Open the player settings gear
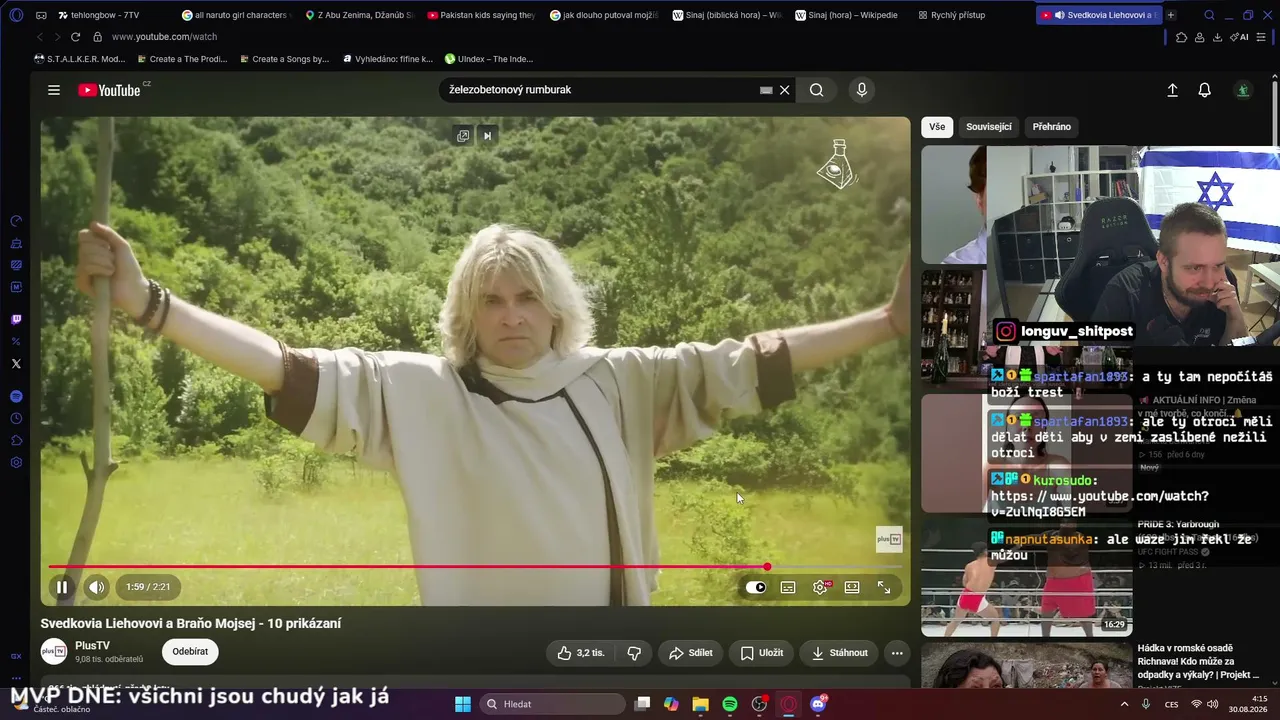Viewport: 1280px width, 720px height. click(820, 587)
